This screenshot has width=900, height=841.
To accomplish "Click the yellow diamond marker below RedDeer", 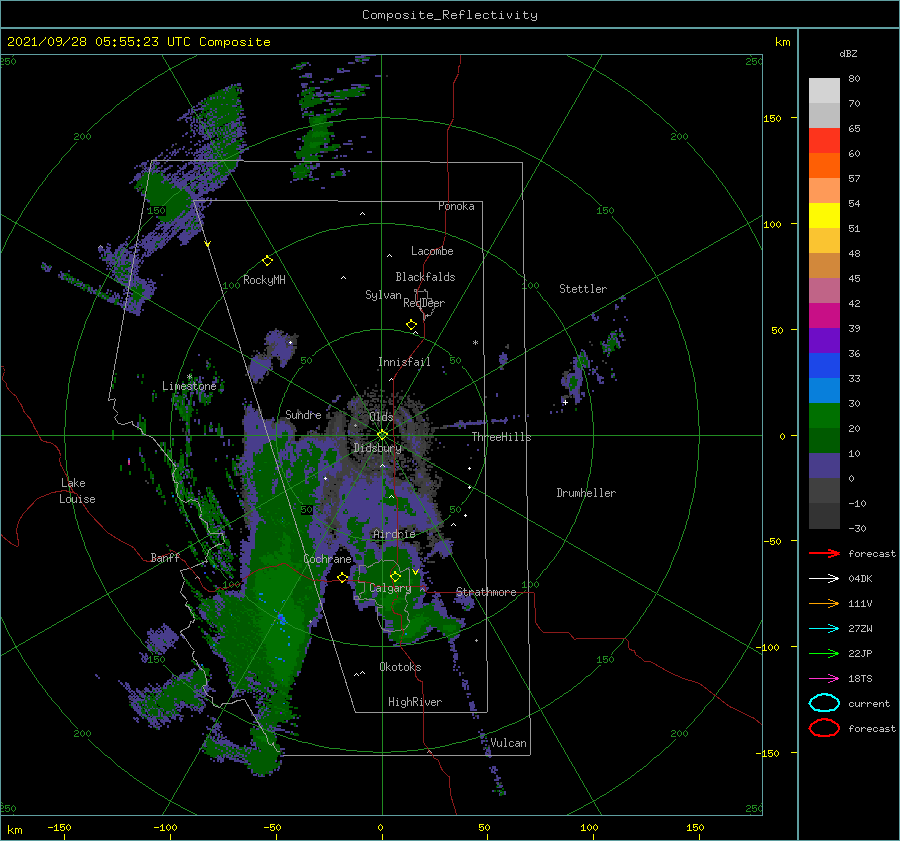I will [411, 325].
